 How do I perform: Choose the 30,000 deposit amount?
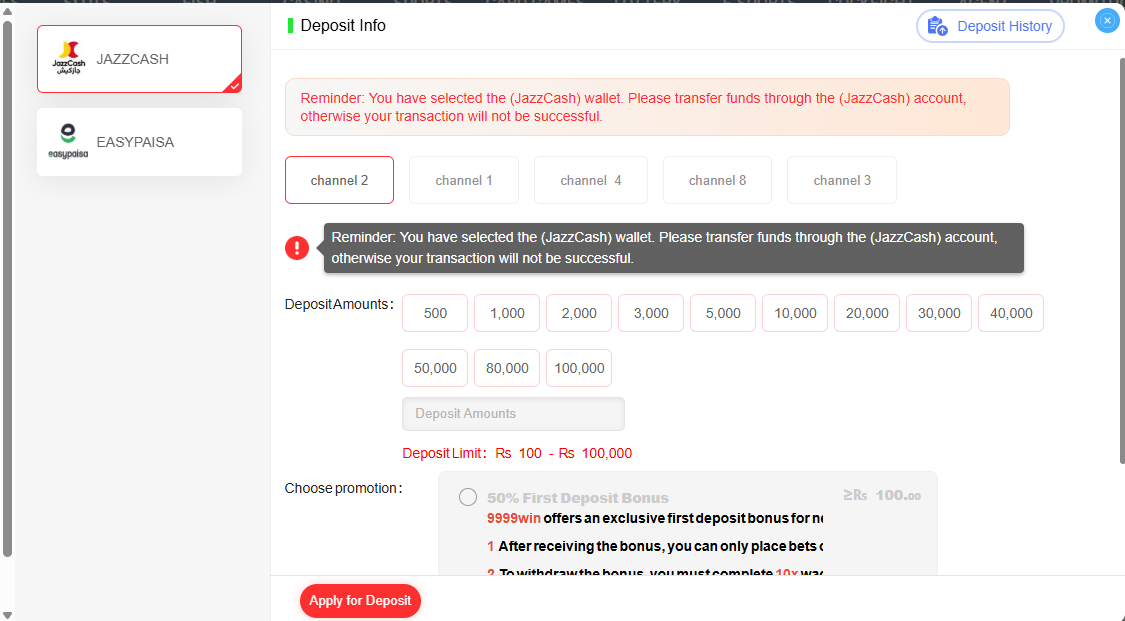939,313
